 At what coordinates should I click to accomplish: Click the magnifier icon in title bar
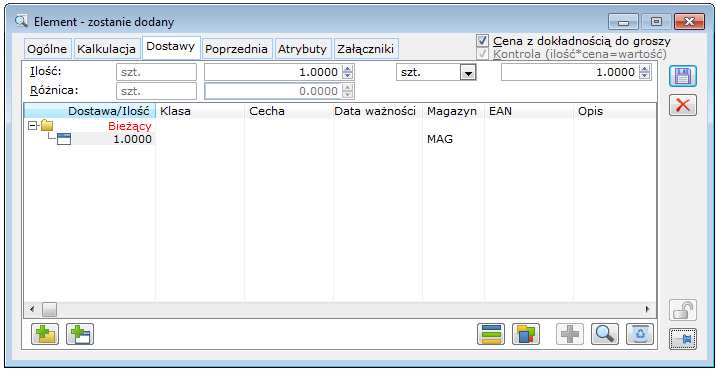click(x=21, y=21)
